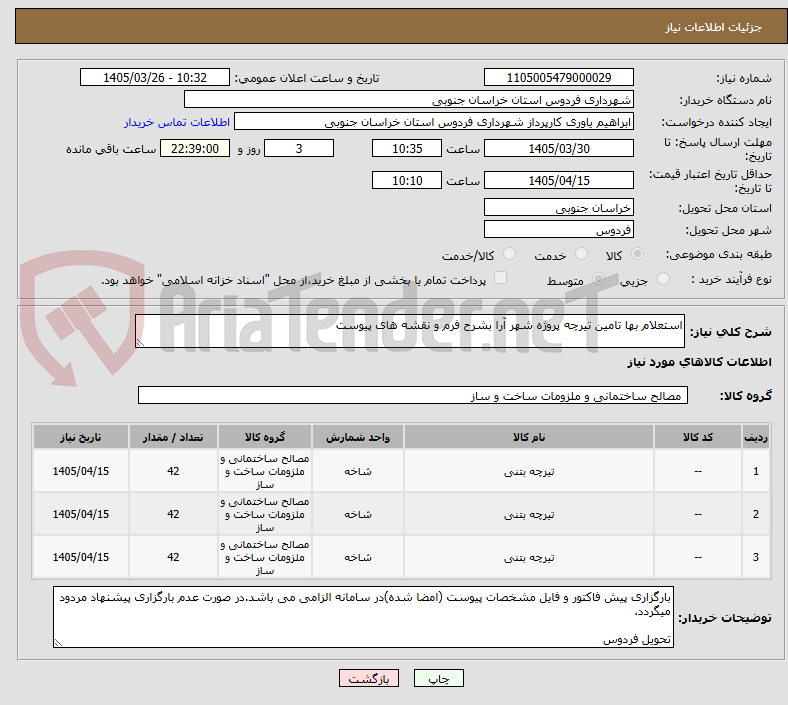Click the announcement date field 1405/03/26 - 10:32

coord(155,77)
